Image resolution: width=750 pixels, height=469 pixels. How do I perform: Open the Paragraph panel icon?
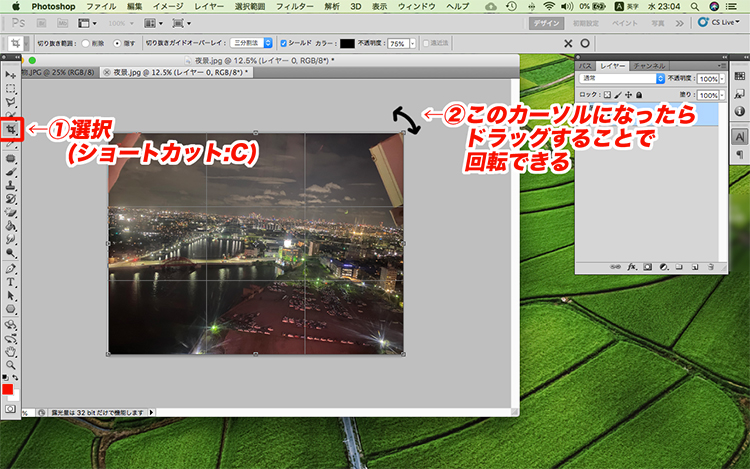tap(739, 154)
